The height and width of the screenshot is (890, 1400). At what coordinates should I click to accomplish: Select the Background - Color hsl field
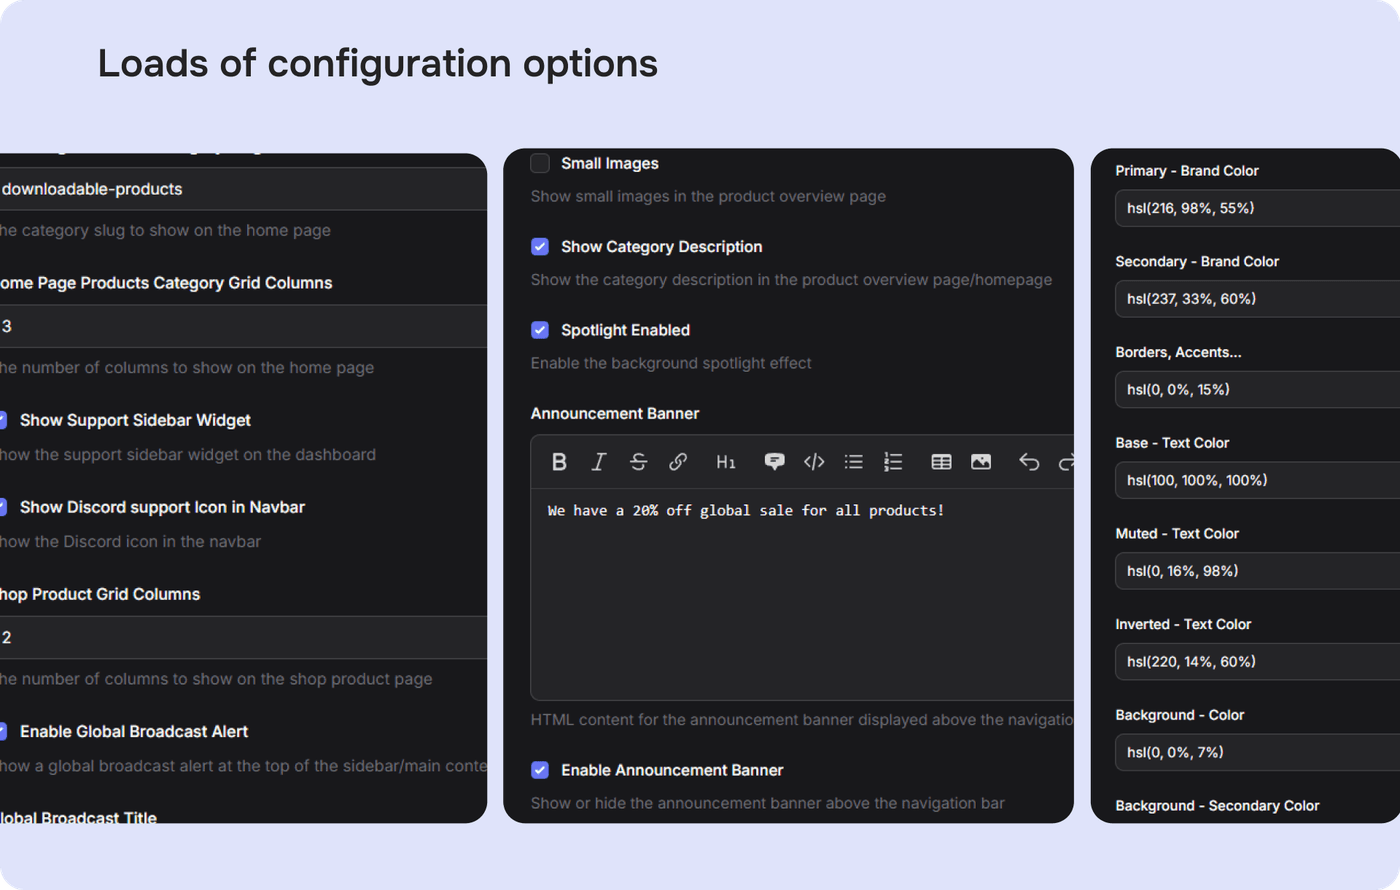click(1256, 752)
